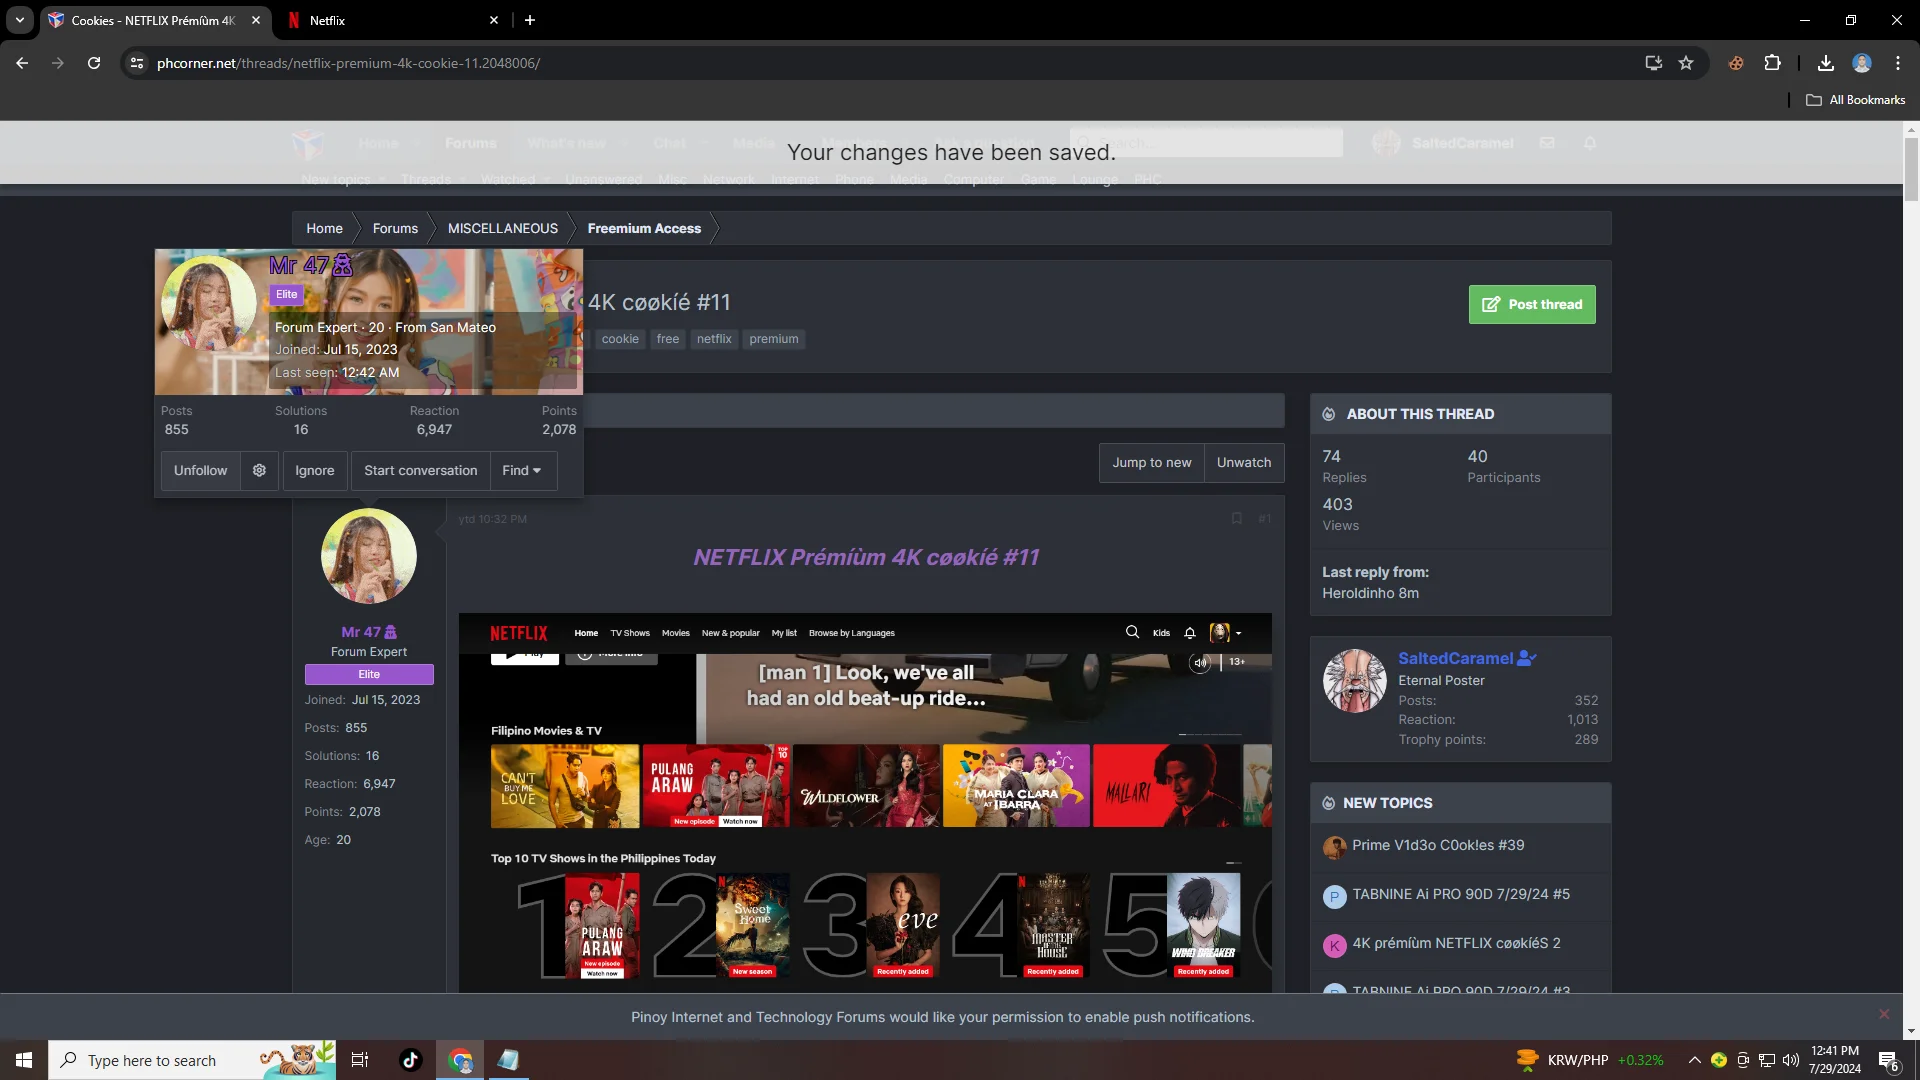This screenshot has width=1920, height=1080.
Task: Open Prime V1d3o C0okles #39 topic
Action: 1438,846
